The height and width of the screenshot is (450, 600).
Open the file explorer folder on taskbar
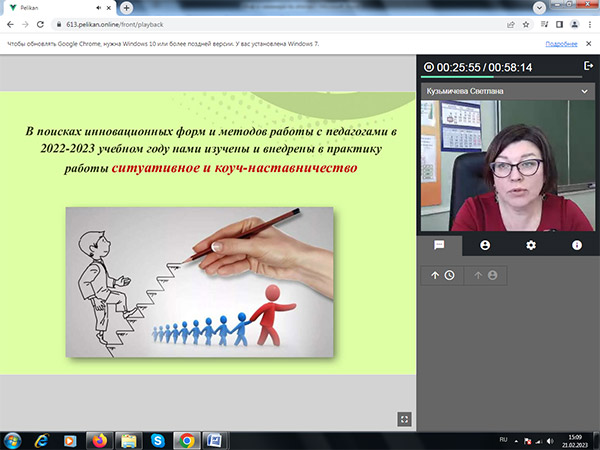[129, 441]
